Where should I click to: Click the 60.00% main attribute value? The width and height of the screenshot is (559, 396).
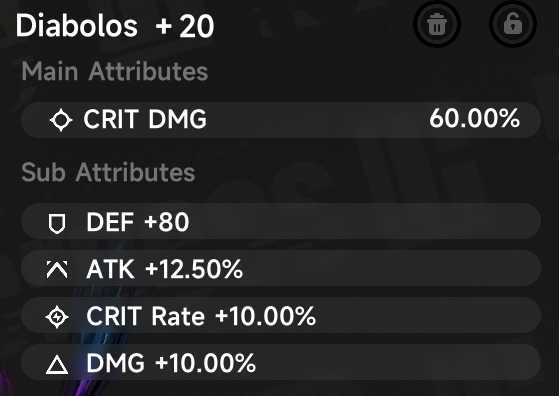474,118
